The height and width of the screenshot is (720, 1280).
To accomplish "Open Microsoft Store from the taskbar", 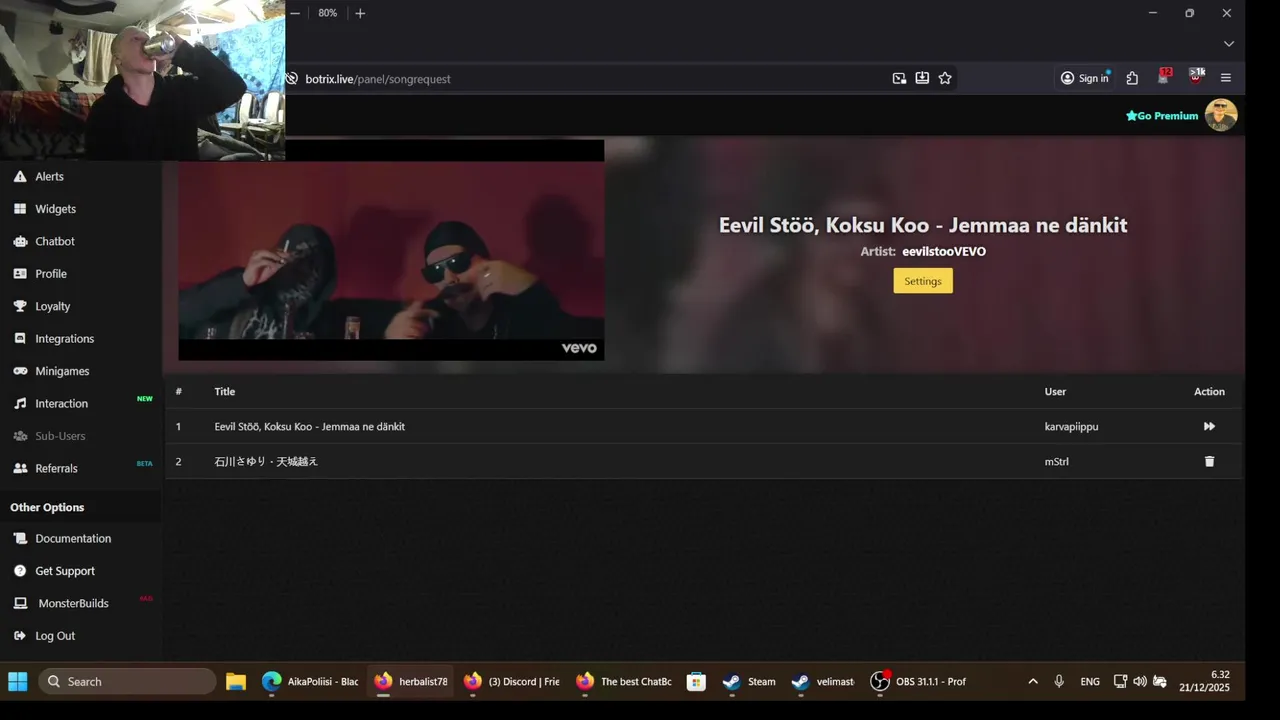I will 697,681.
